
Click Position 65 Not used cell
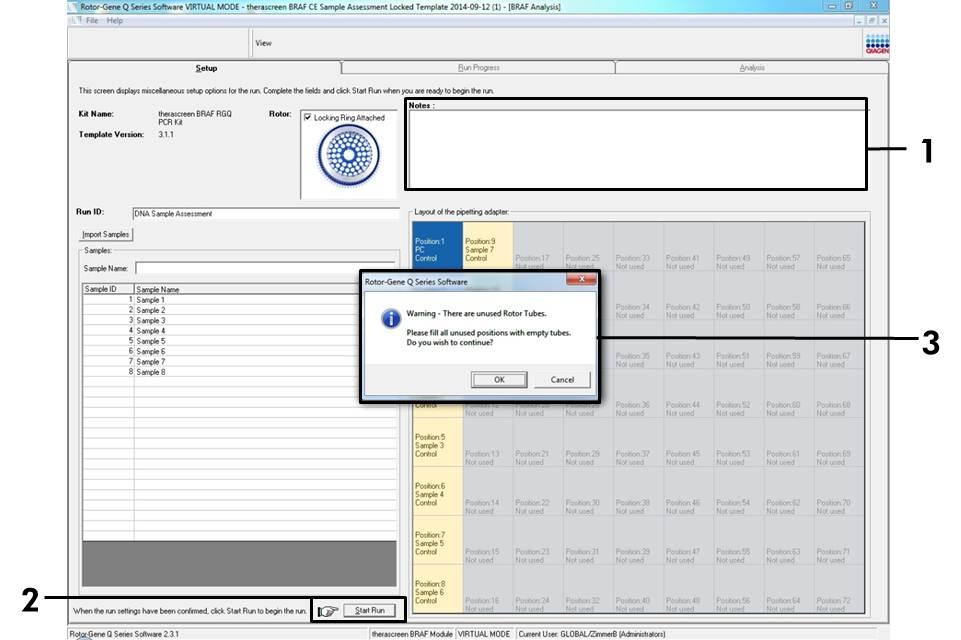click(838, 246)
